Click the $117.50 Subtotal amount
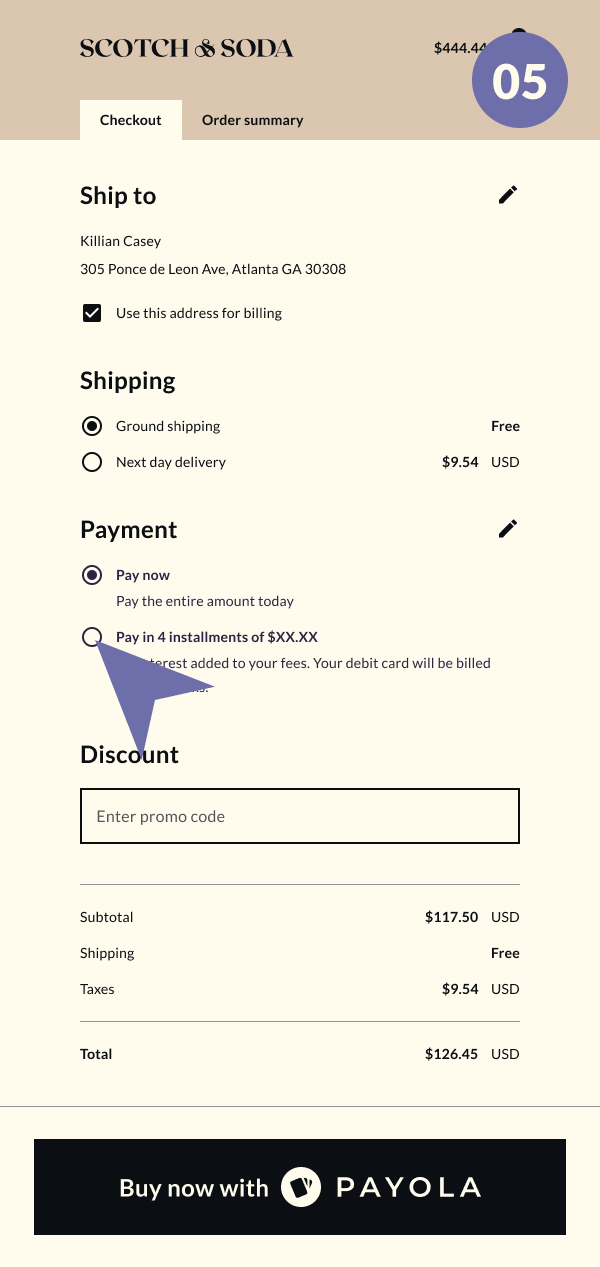Screen dimensions: 600x1267 (451, 917)
